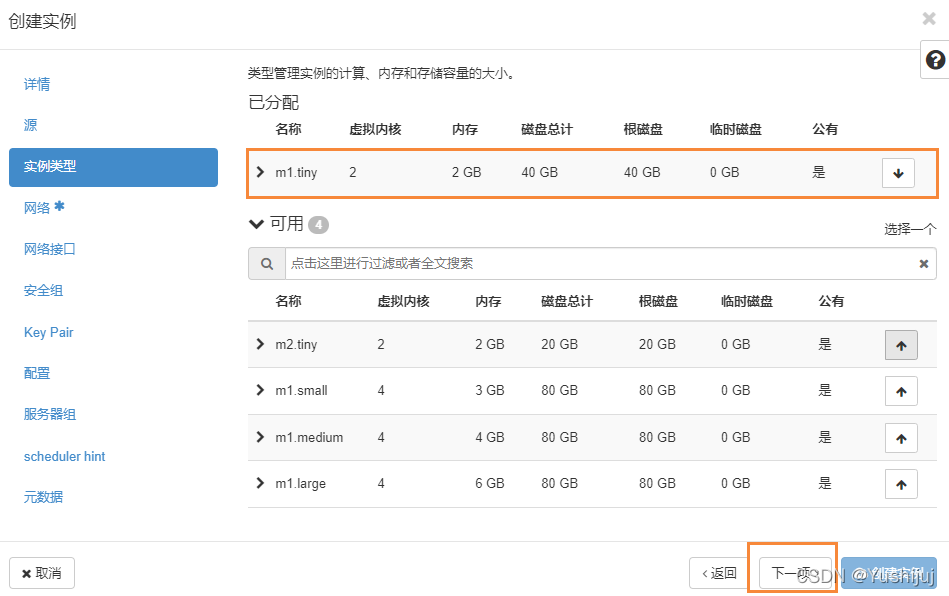Viewport: 949px width, 596px height.
Task: Click the 取消 cancel button
Action: tap(42, 573)
